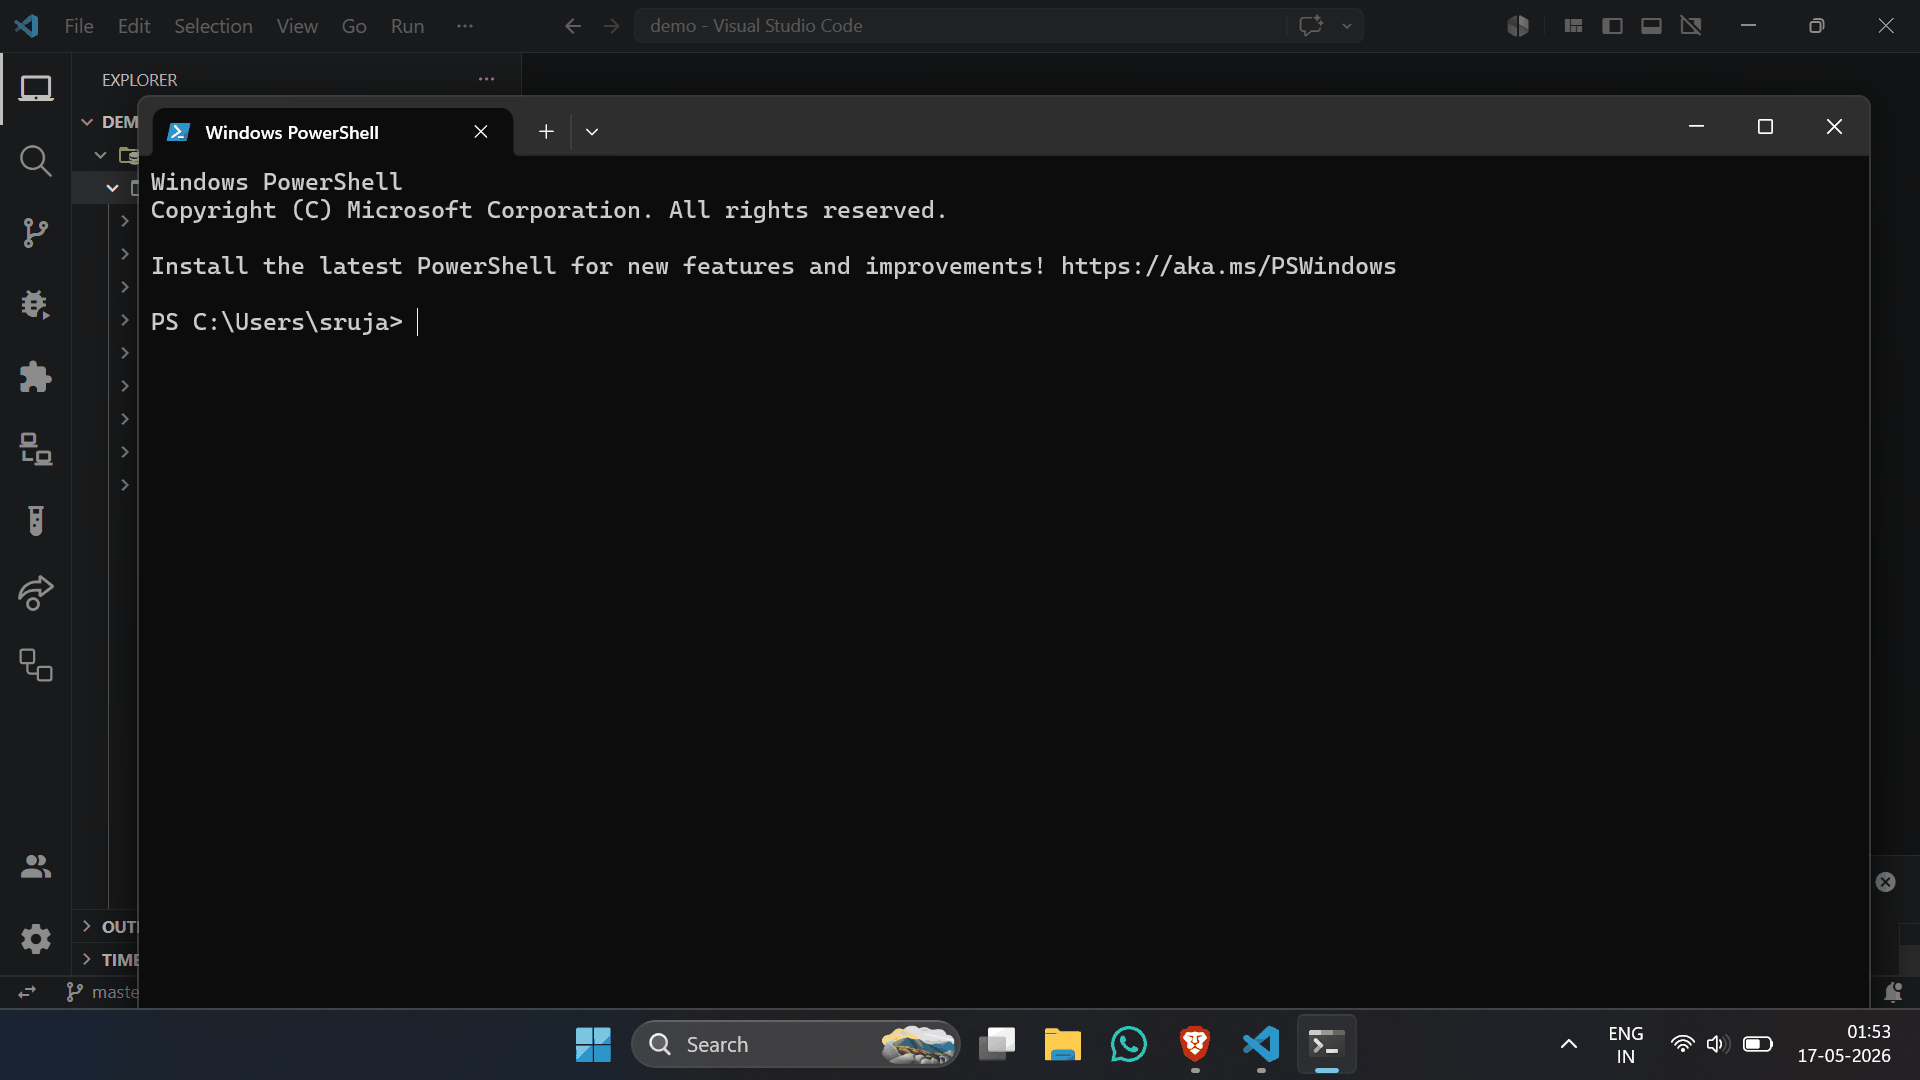Add a new terminal tab with plus

coord(546,131)
